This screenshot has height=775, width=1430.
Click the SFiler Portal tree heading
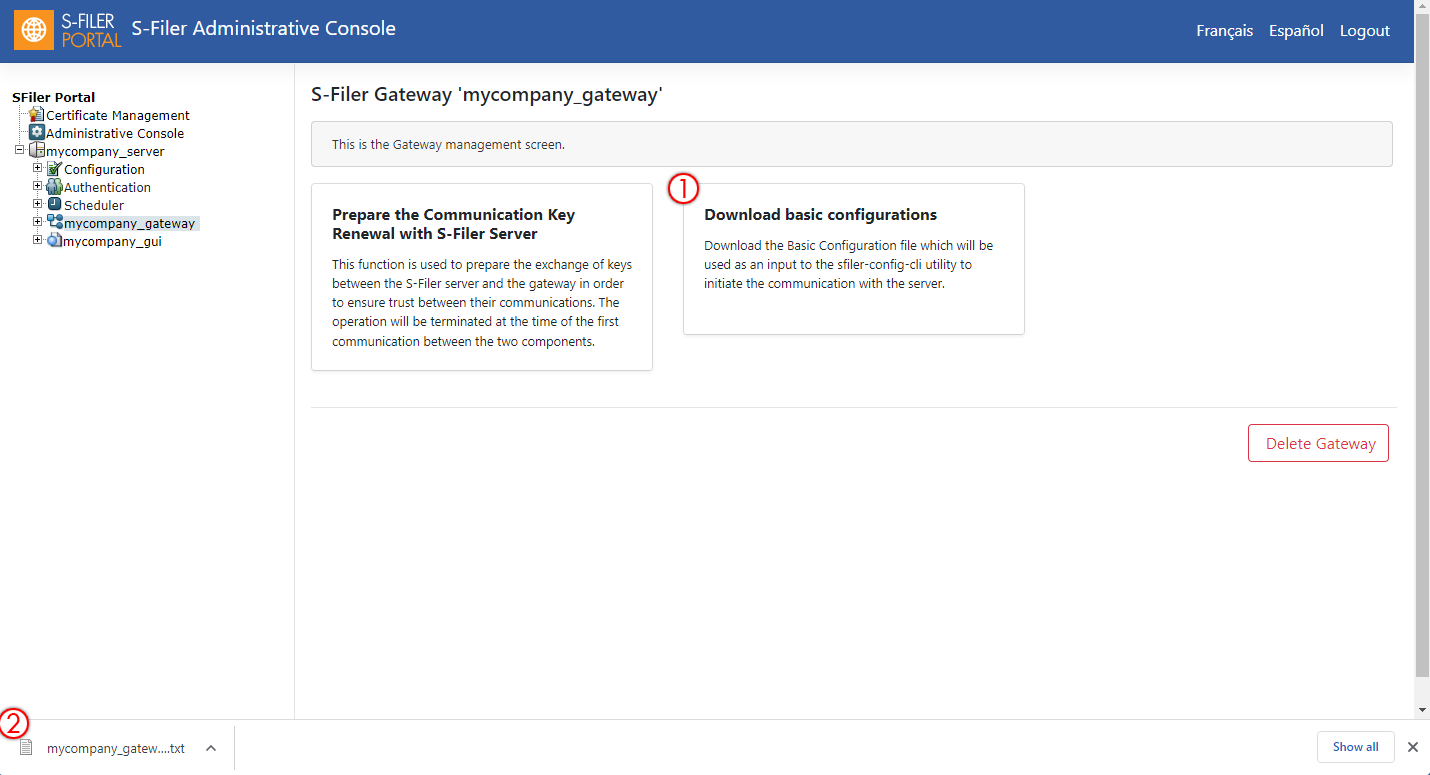[53, 97]
